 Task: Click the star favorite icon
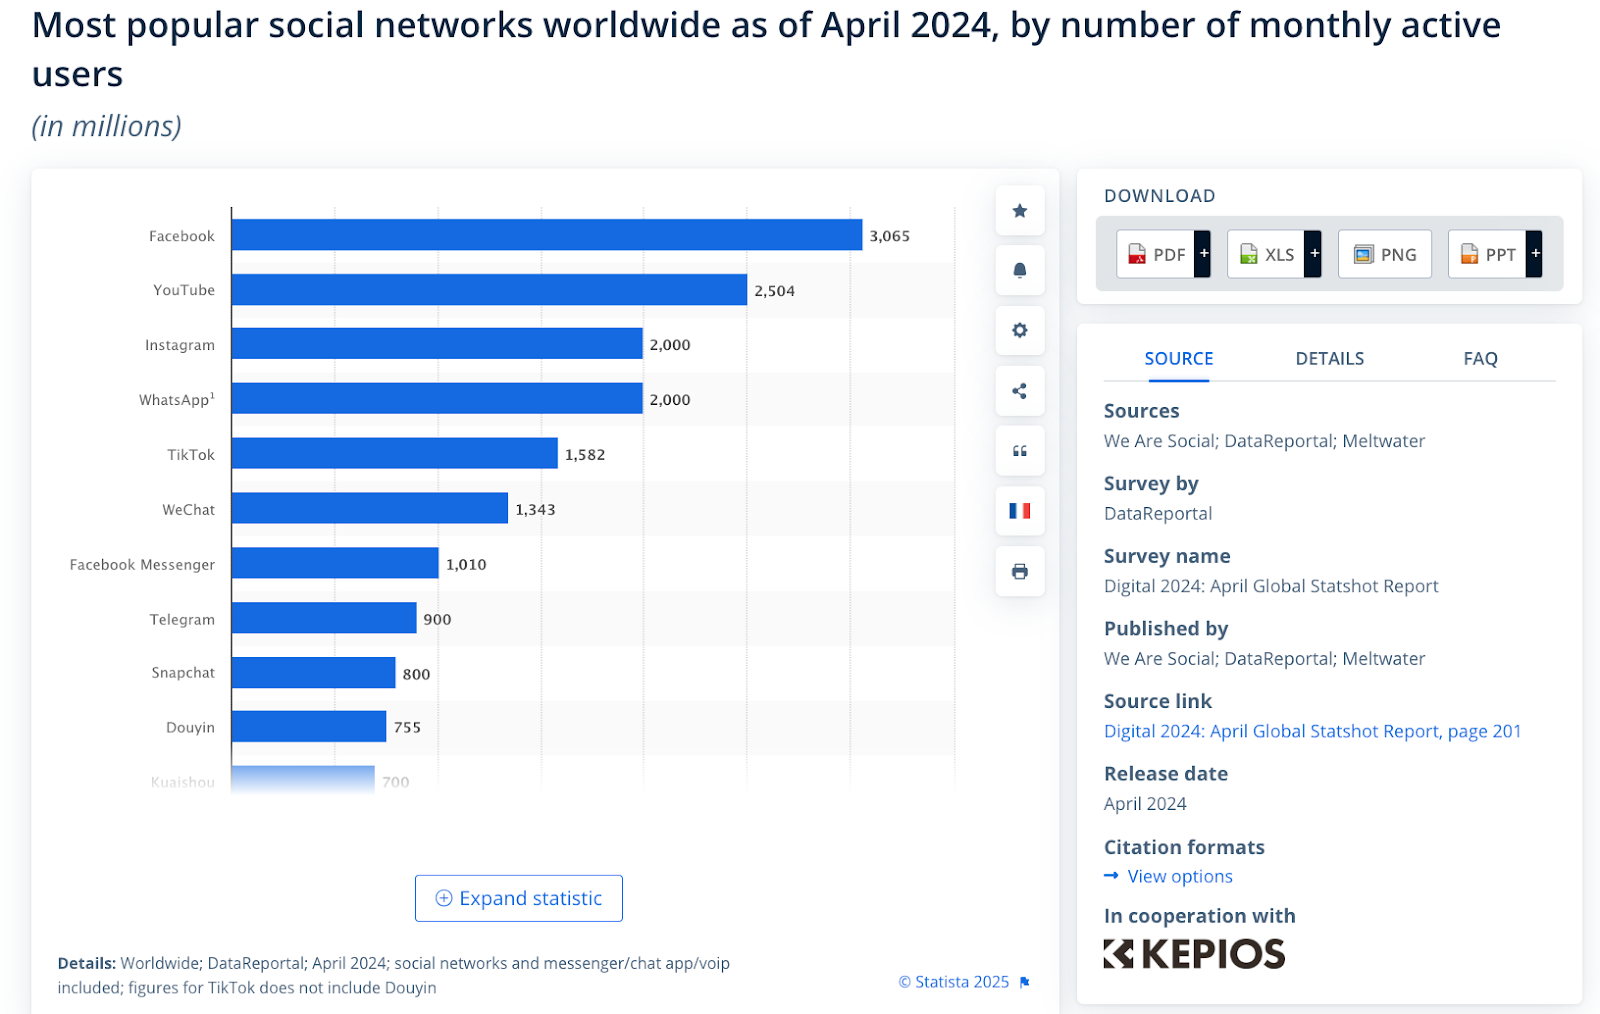pos(1019,211)
